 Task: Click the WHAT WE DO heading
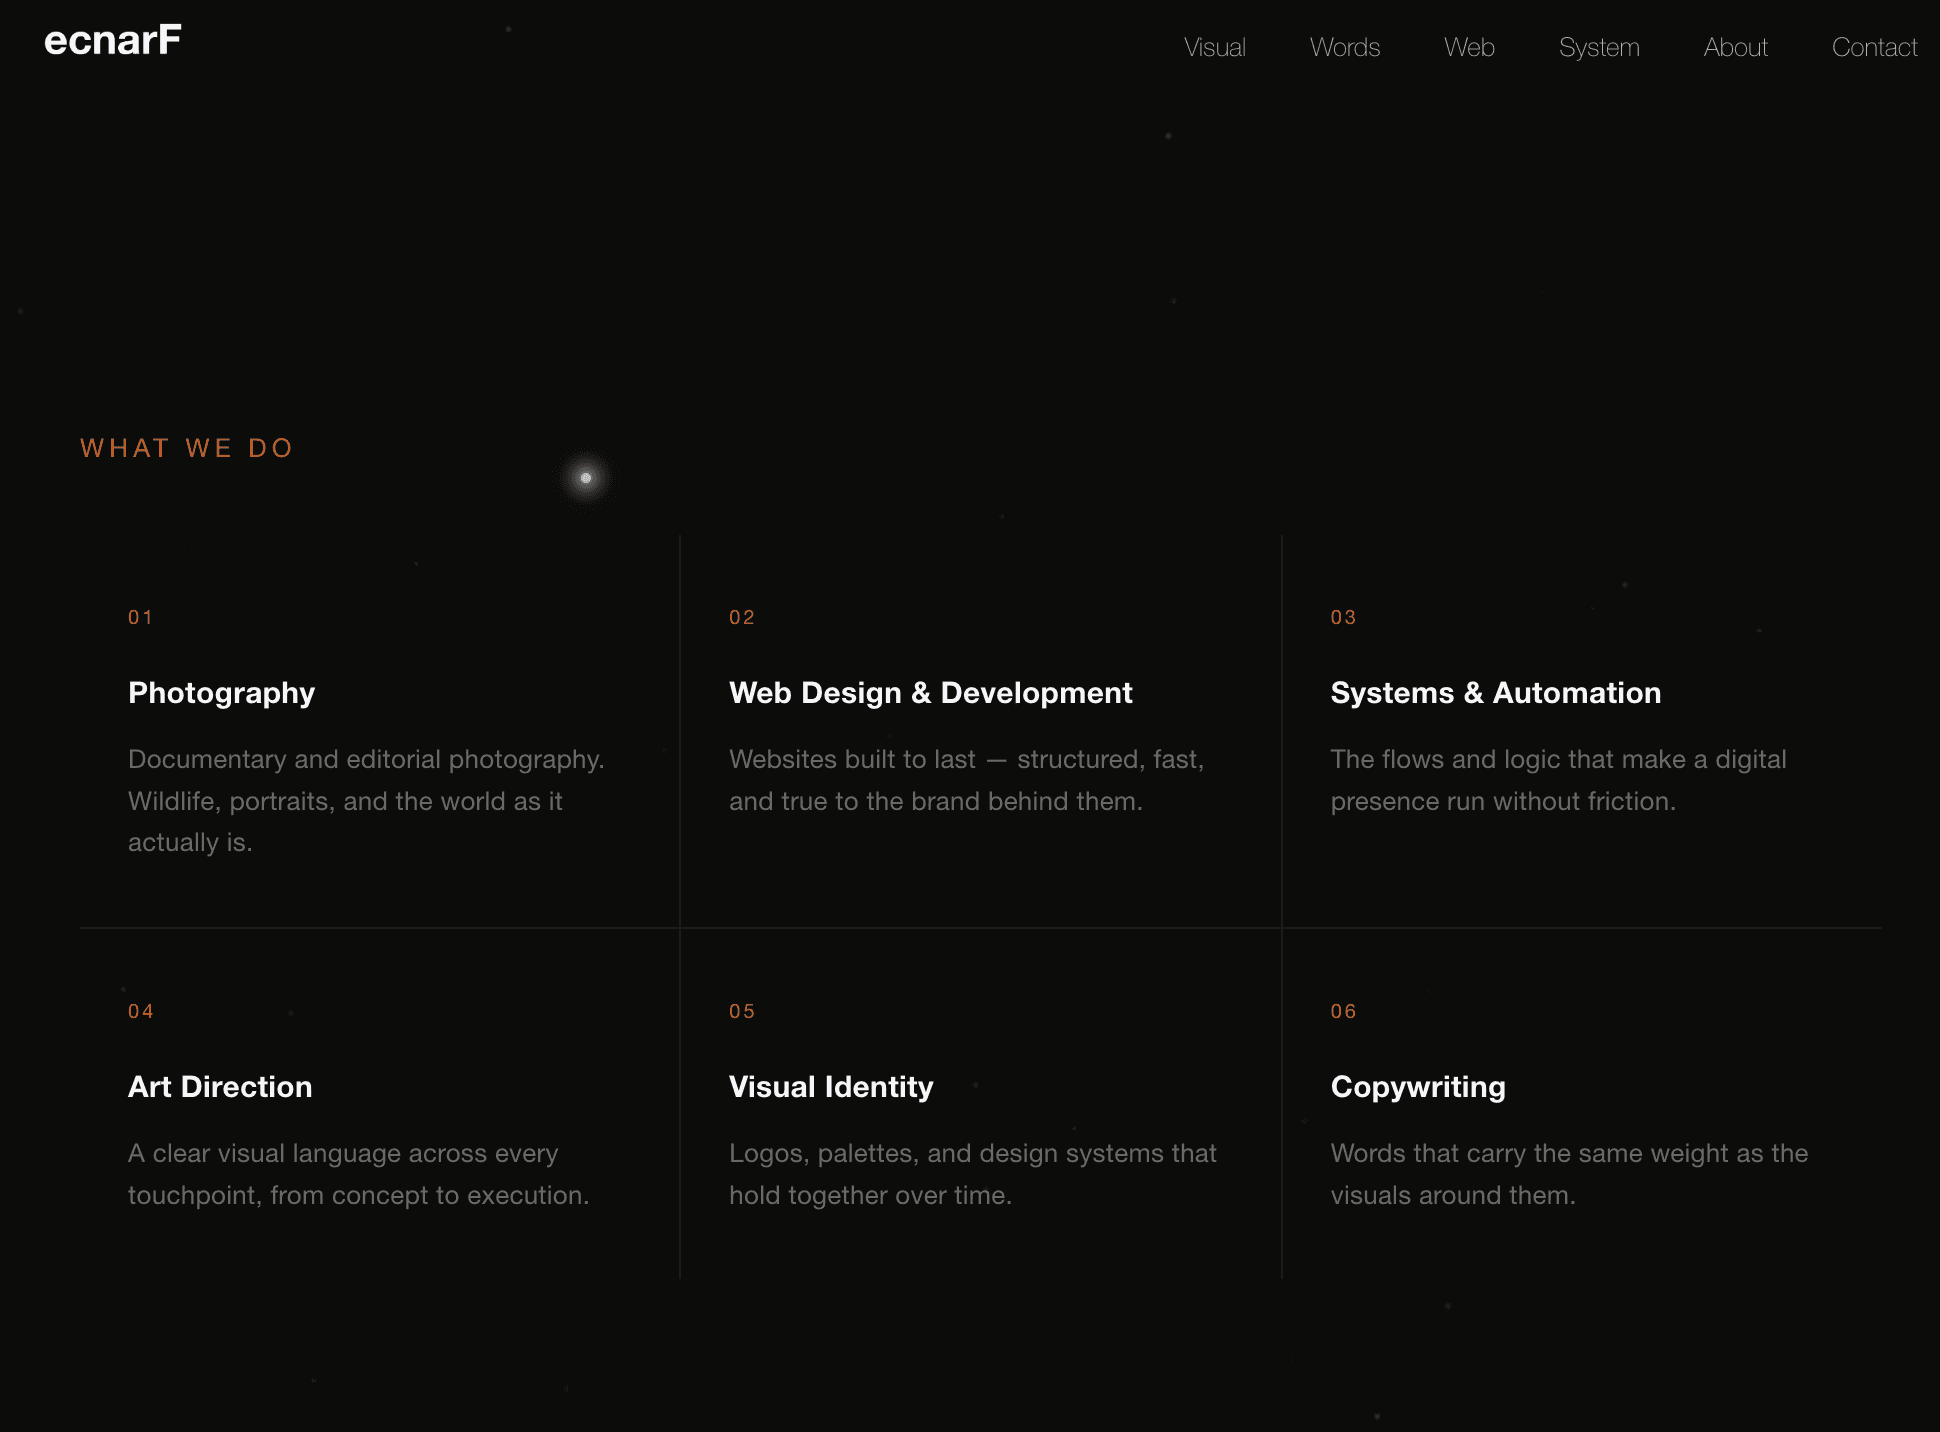(x=187, y=448)
